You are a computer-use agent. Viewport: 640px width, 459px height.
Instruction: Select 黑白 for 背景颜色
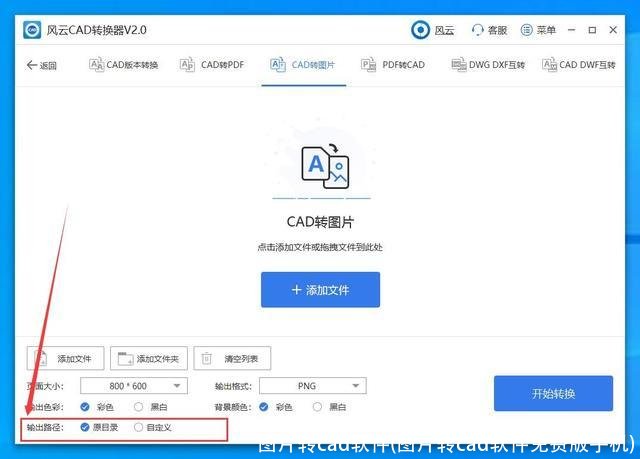[x=317, y=407]
